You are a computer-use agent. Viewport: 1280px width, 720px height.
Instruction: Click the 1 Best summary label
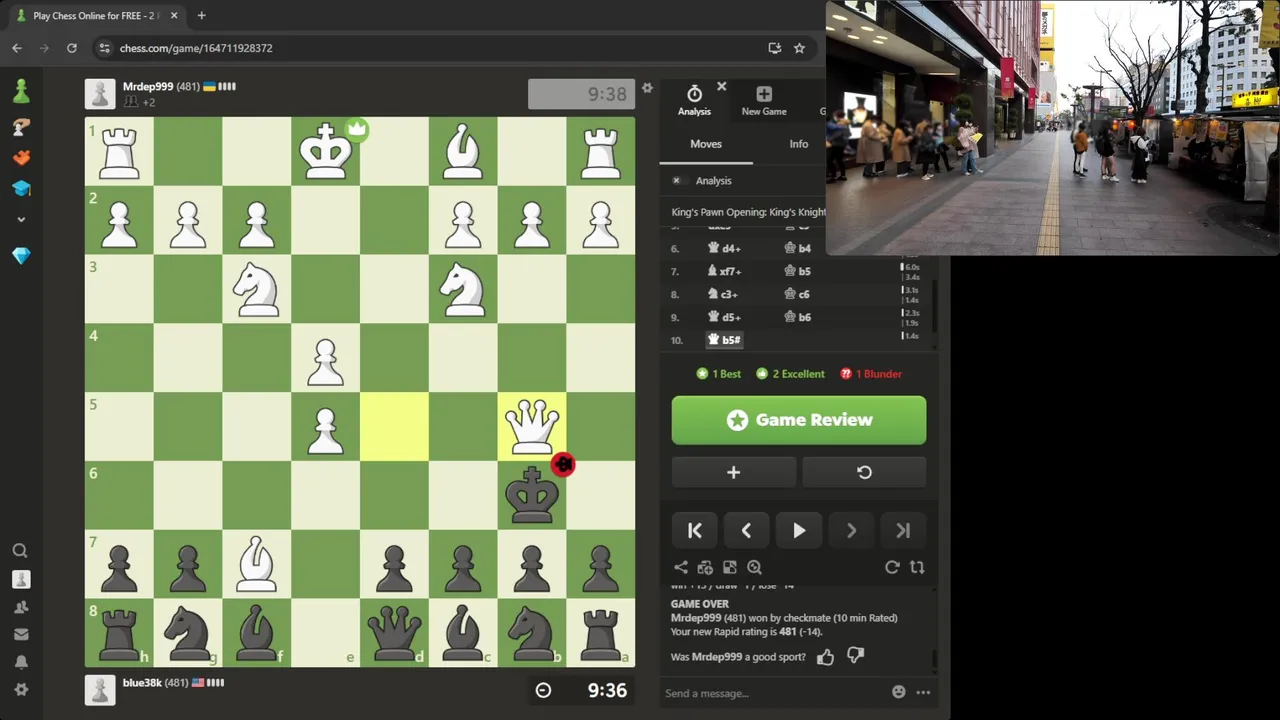[719, 374]
